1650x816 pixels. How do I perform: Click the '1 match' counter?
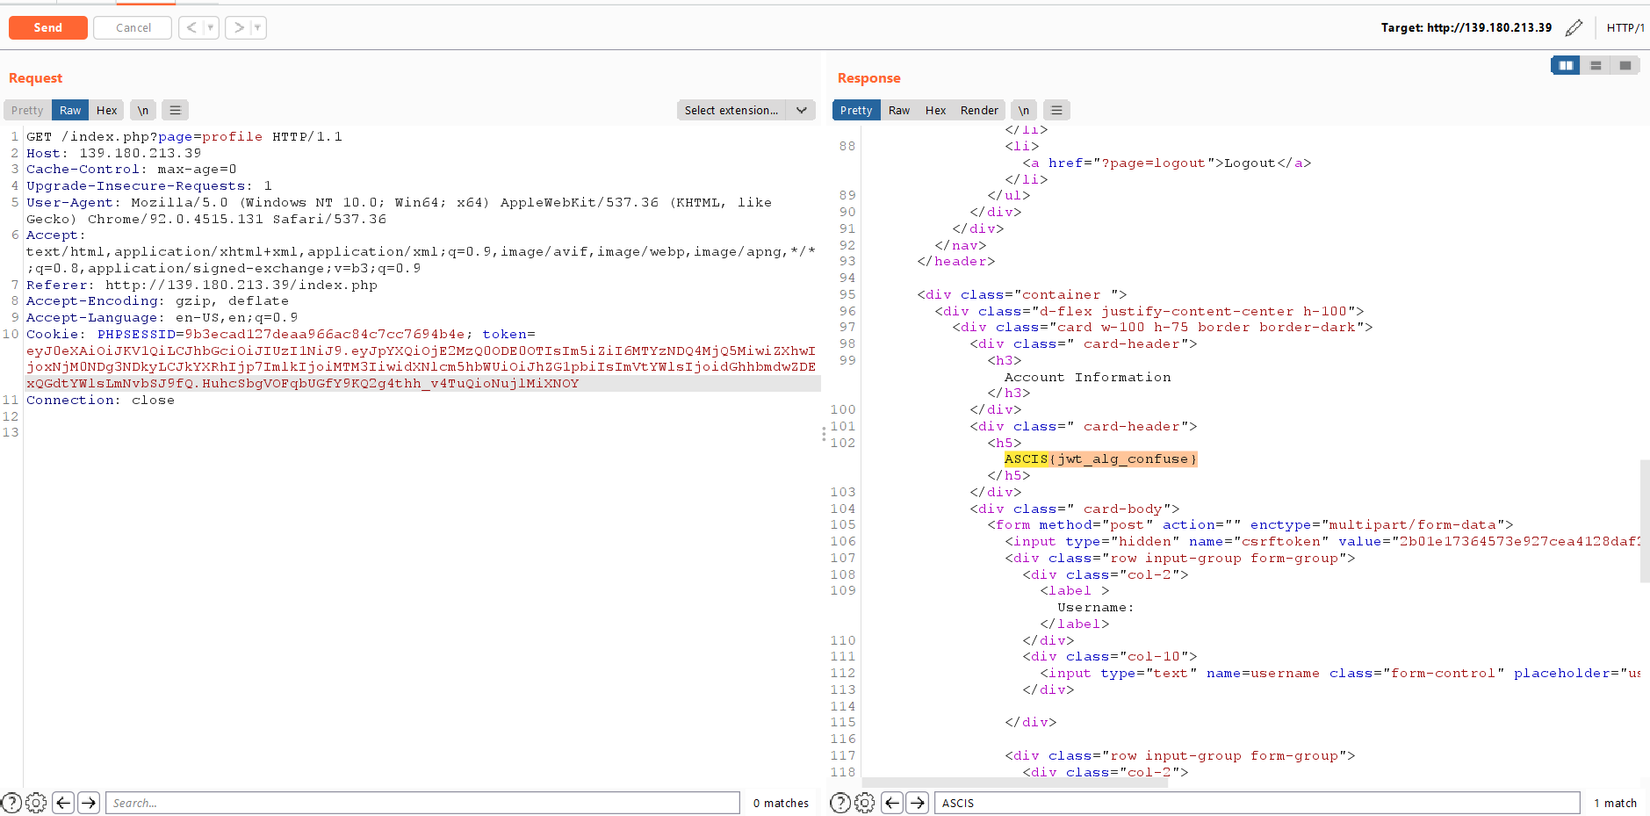[x=1615, y=803]
